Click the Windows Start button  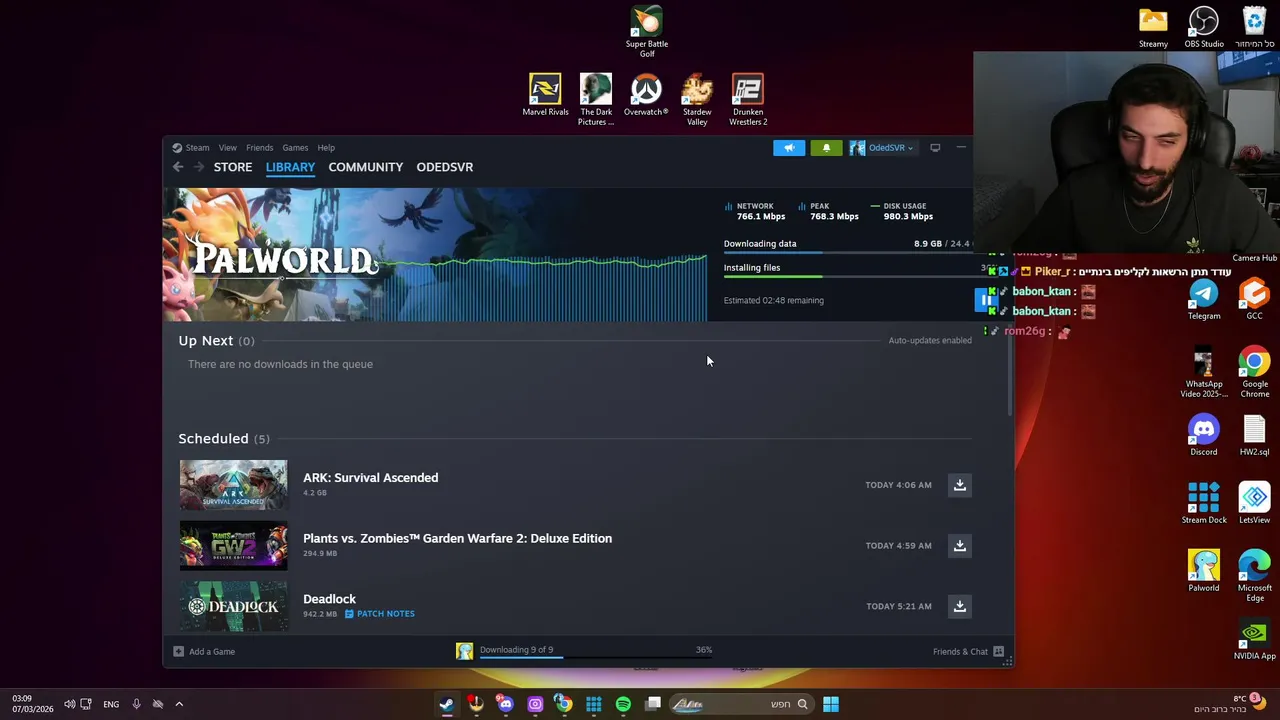click(831, 704)
